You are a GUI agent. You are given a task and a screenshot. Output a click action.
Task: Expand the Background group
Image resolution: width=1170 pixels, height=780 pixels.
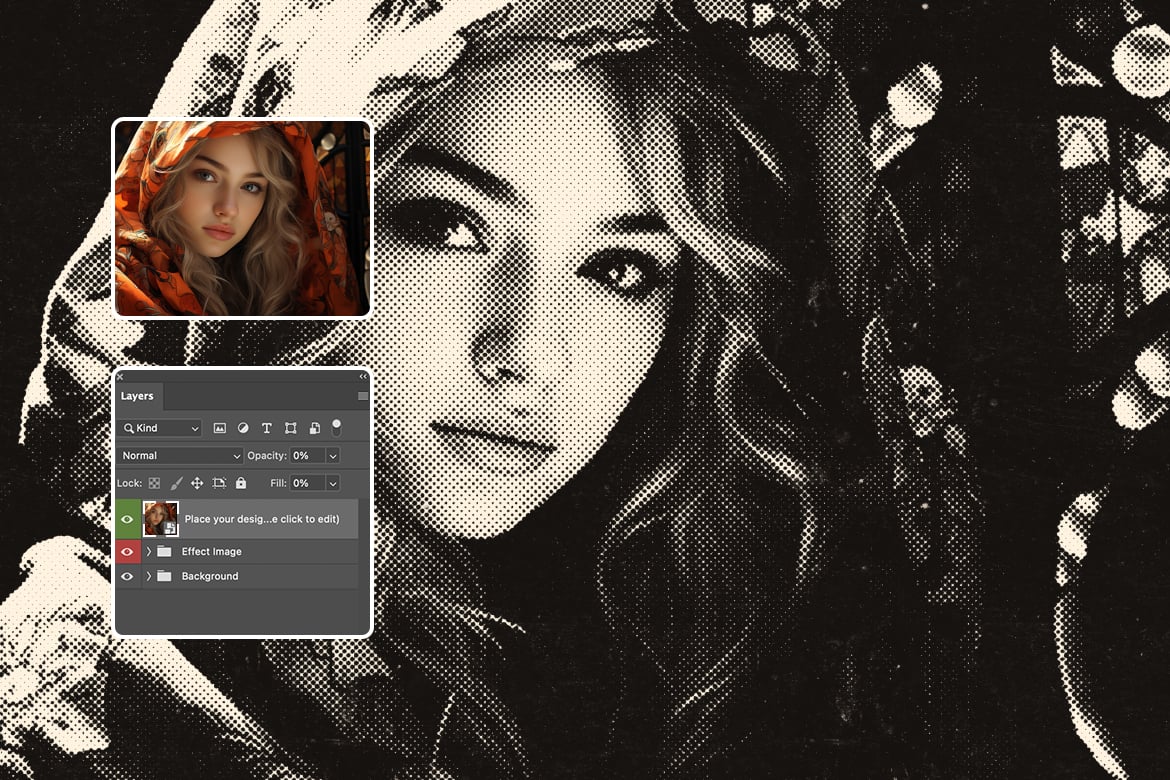pyautogui.click(x=148, y=576)
